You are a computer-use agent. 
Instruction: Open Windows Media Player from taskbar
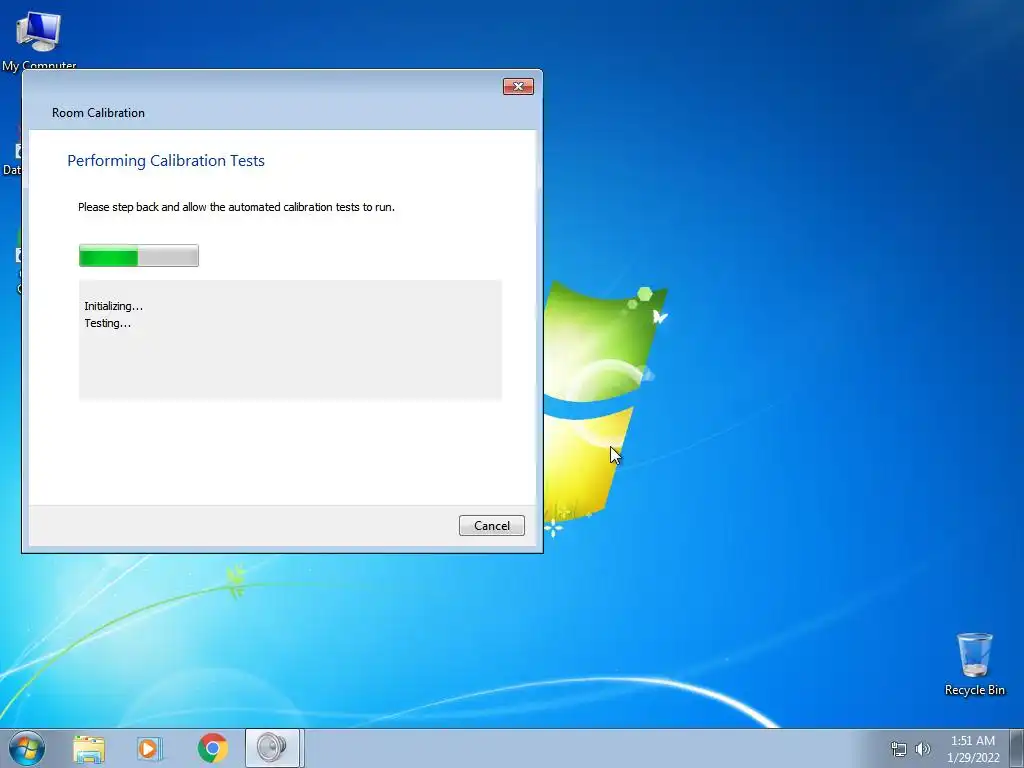pyautogui.click(x=150, y=748)
